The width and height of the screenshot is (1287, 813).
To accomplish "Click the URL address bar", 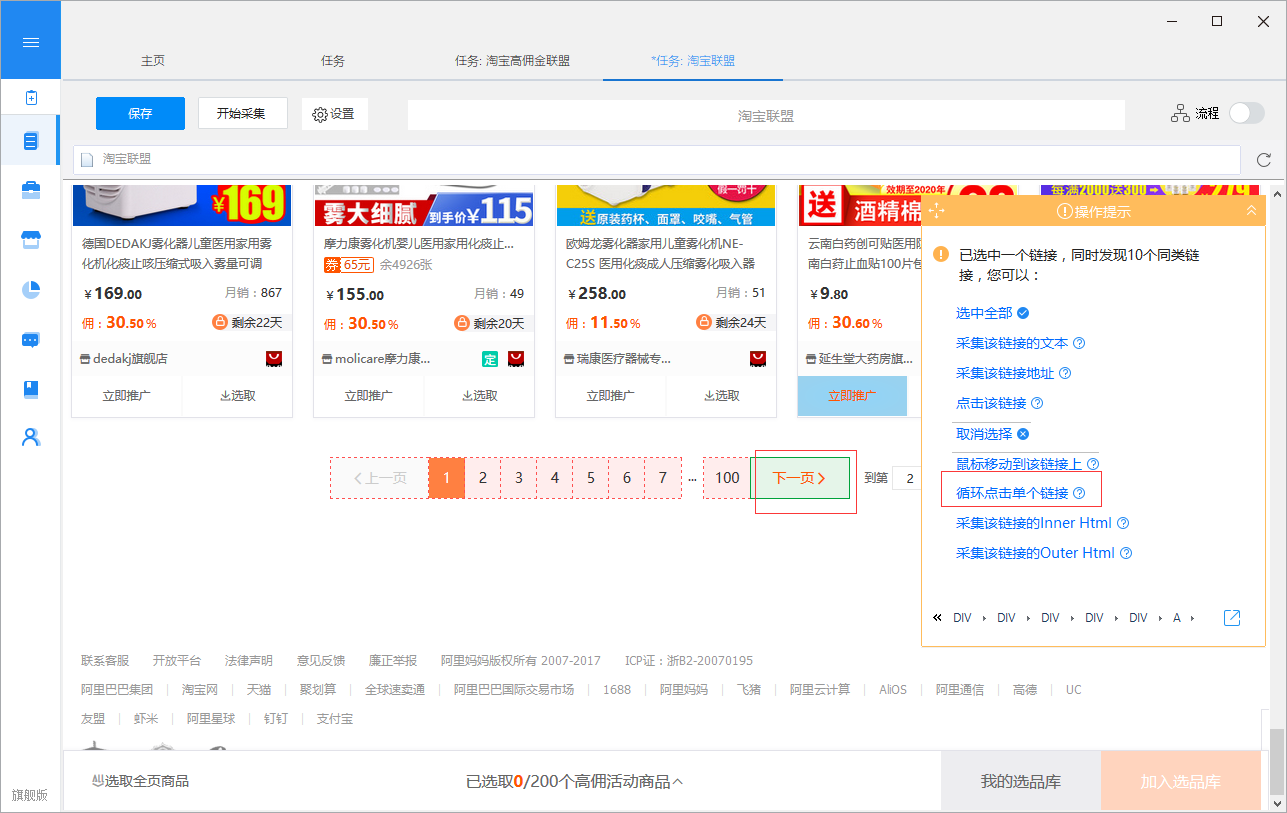I will point(657,159).
